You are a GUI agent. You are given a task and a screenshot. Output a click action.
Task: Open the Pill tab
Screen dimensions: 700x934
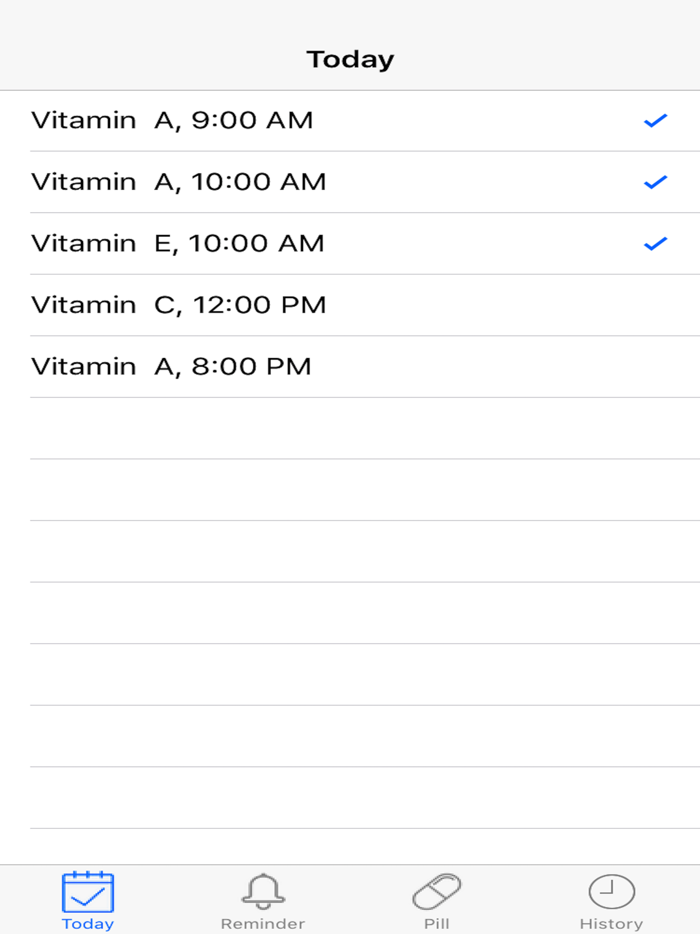(x=437, y=898)
